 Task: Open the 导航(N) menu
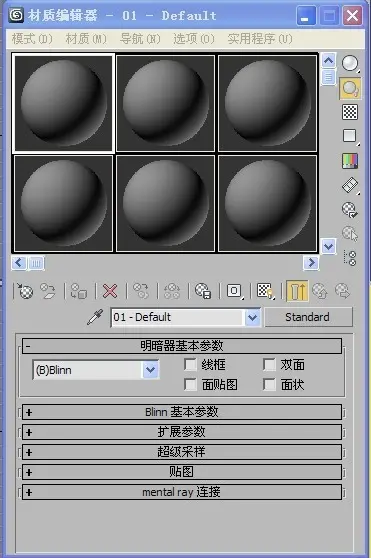tap(140, 38)
